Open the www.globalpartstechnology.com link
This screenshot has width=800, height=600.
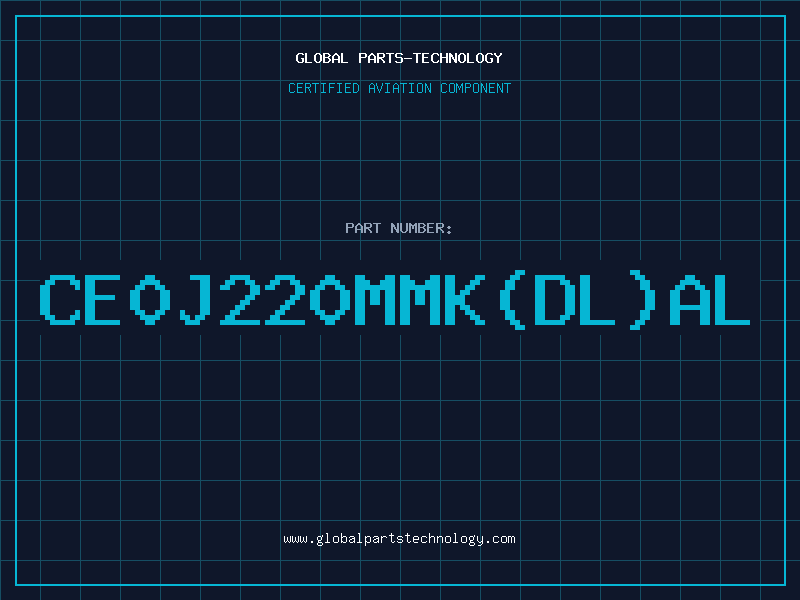tap(399, 539)
